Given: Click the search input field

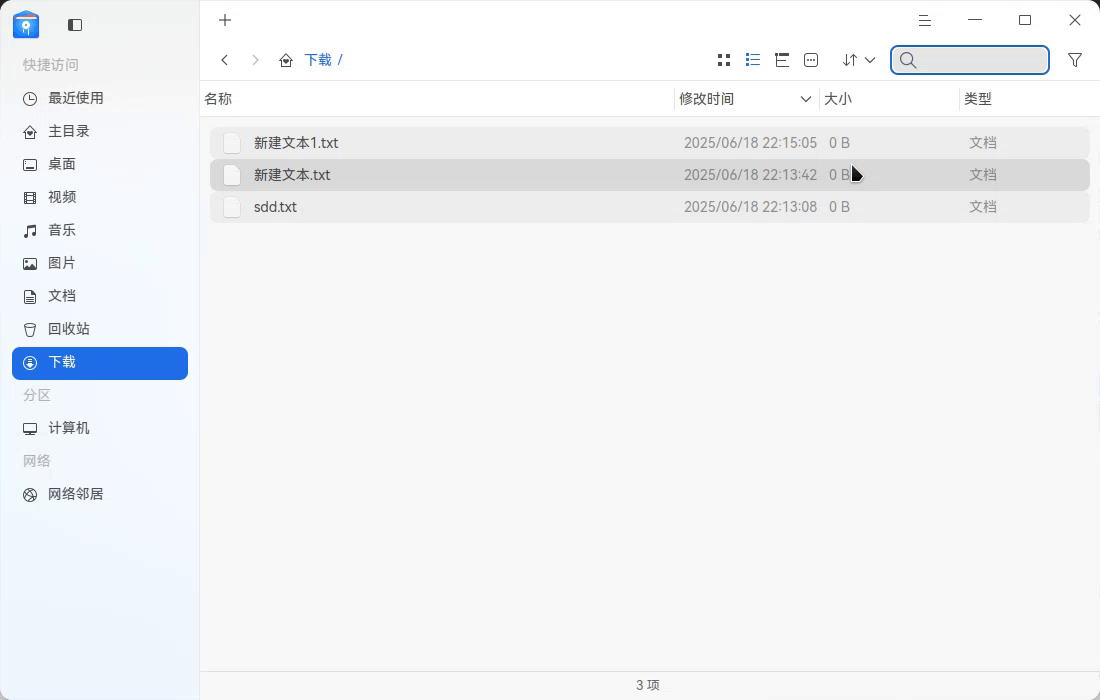Looking at the screenshot, I should point(970,60).
